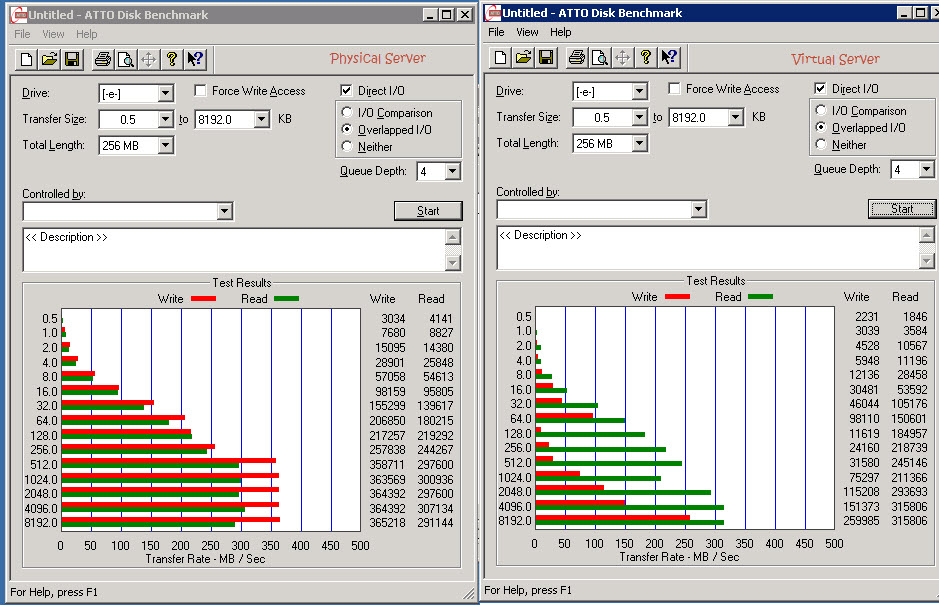Open 8192.0 max transfer dropdown in Virtual Server window
Screen dimensions: 939x605
(x=736, y=117)
